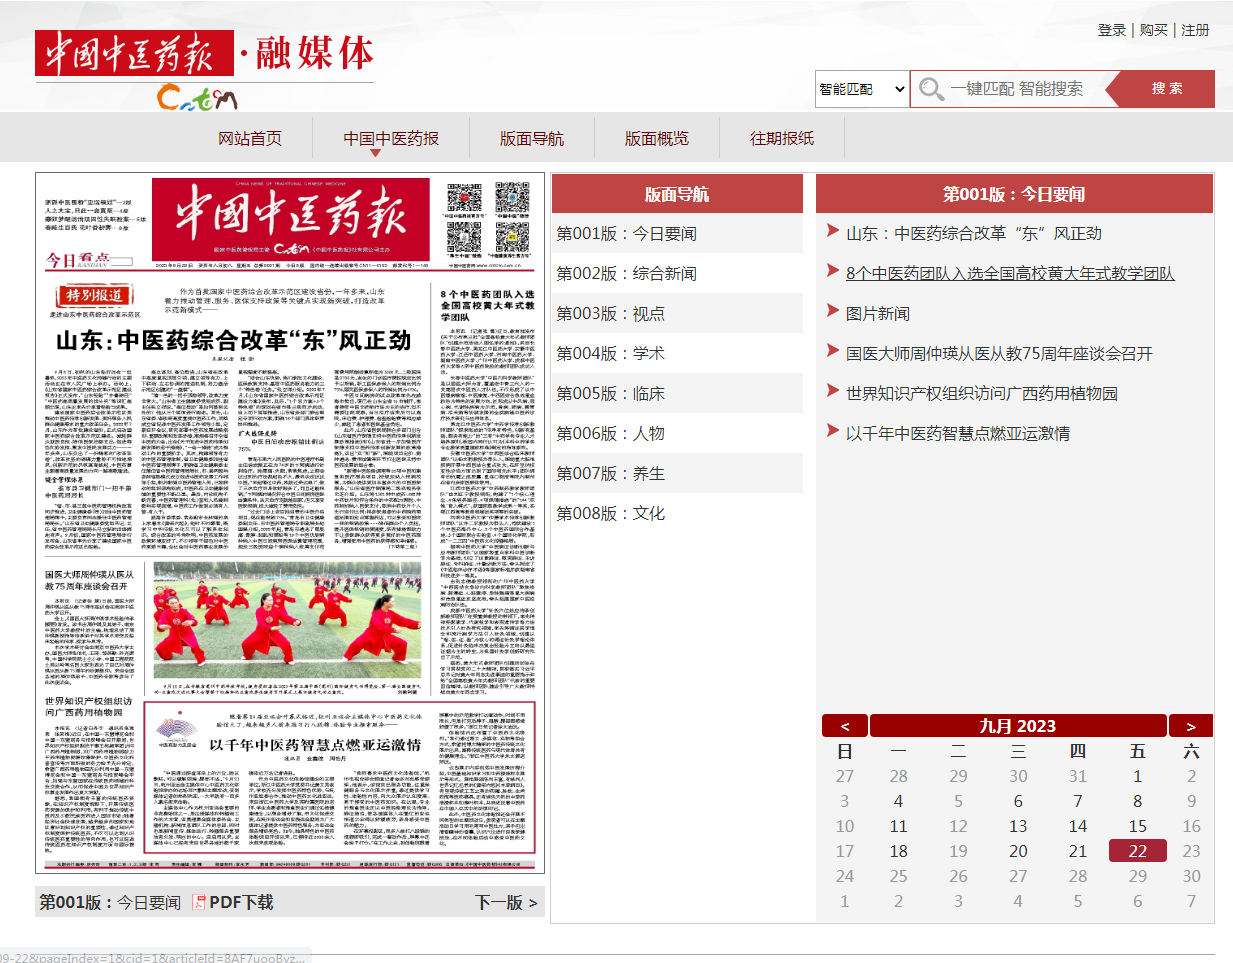The image size is (1233, 963).
Task: Click the 九月 2023 calendar header
Action: 1018,726
